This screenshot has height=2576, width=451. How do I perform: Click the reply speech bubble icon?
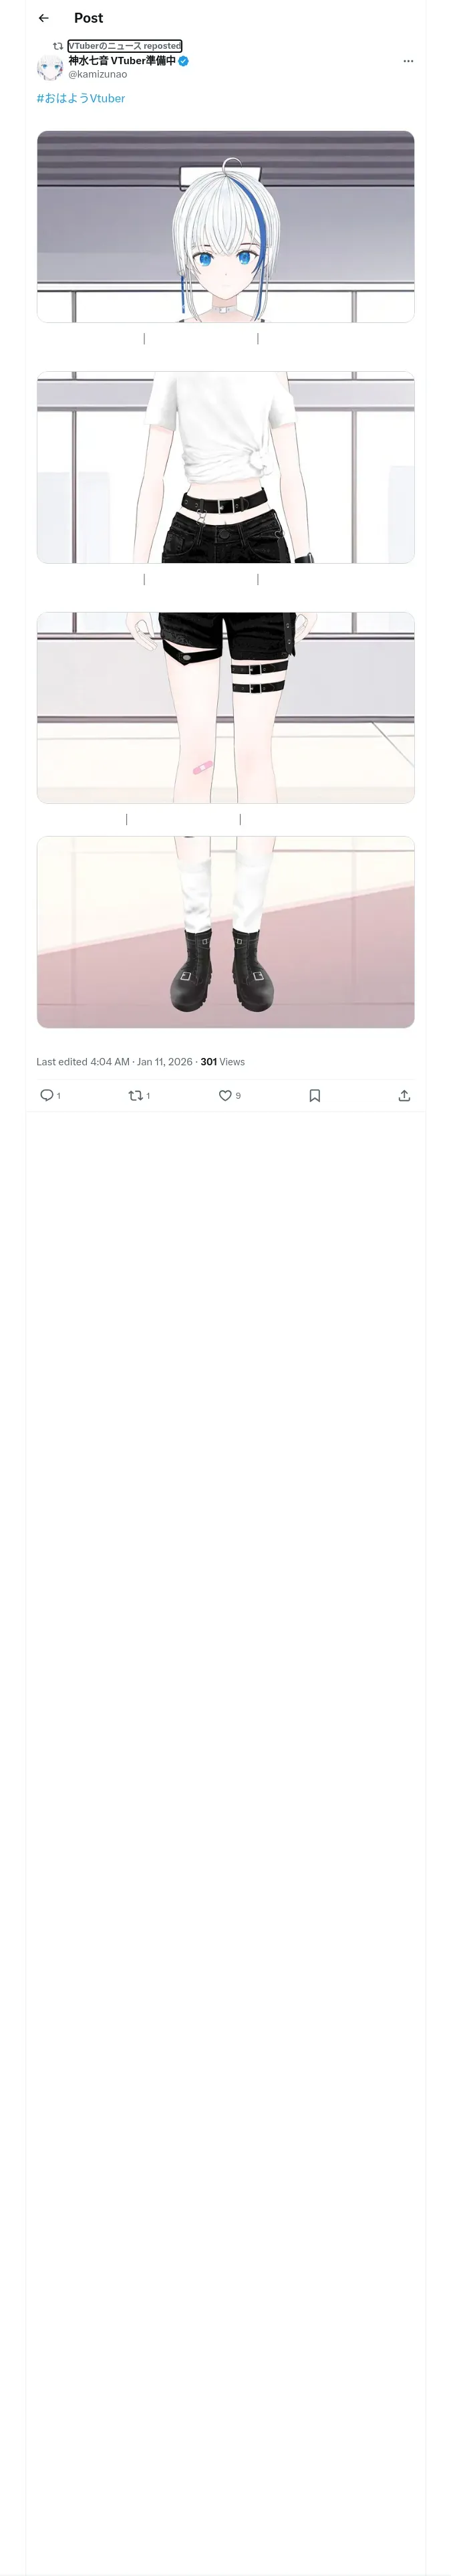pyautogui.click(x=46, y=1095)
